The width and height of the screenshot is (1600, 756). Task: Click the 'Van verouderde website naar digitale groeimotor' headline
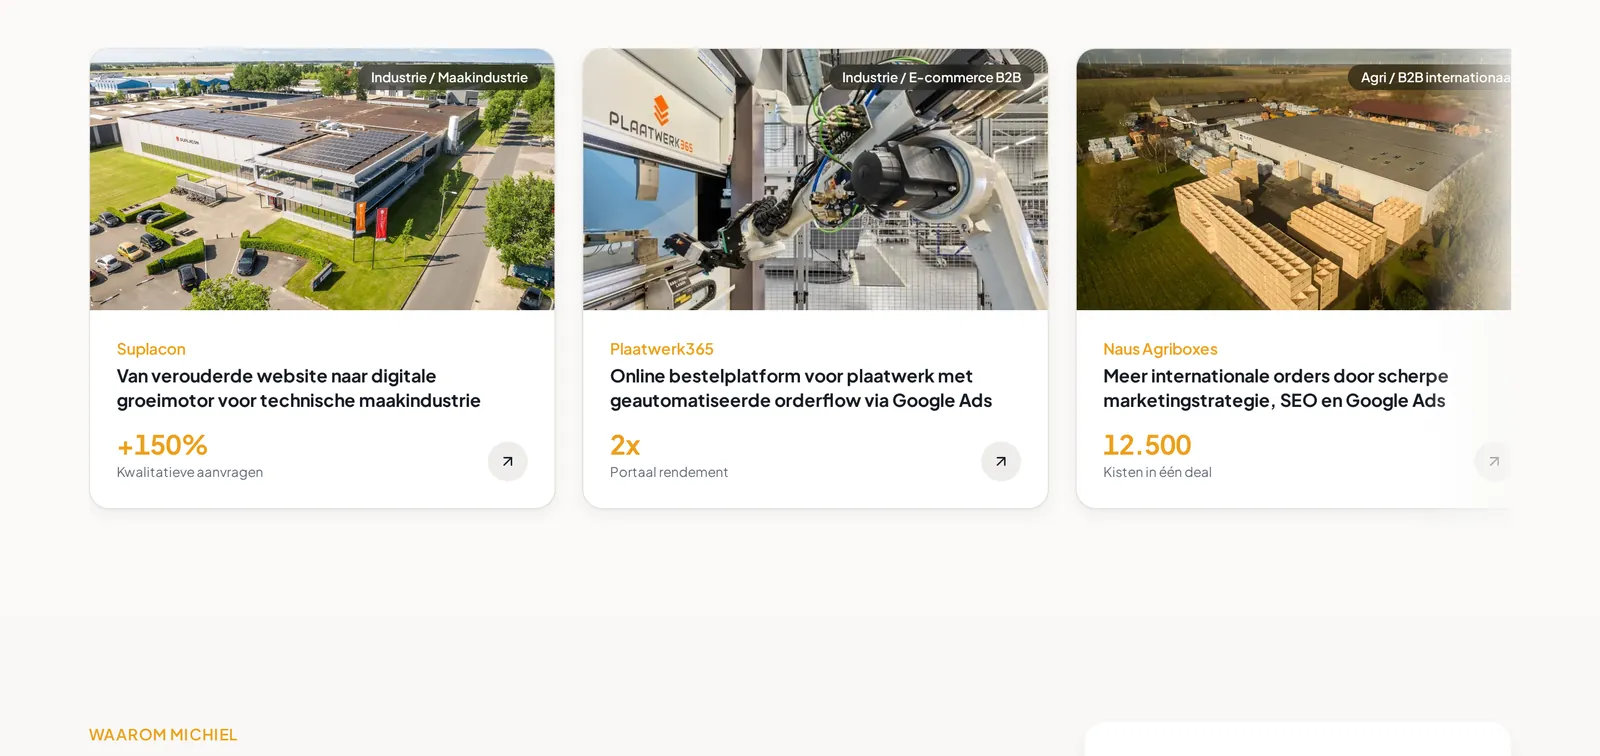299,388
